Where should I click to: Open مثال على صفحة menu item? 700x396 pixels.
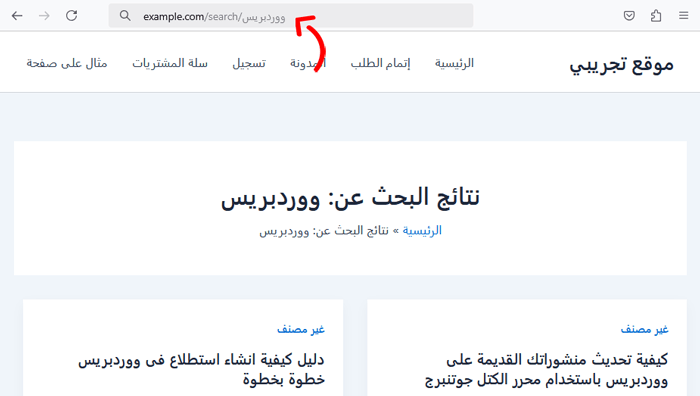pyautogui.click(x=67, y=63)
